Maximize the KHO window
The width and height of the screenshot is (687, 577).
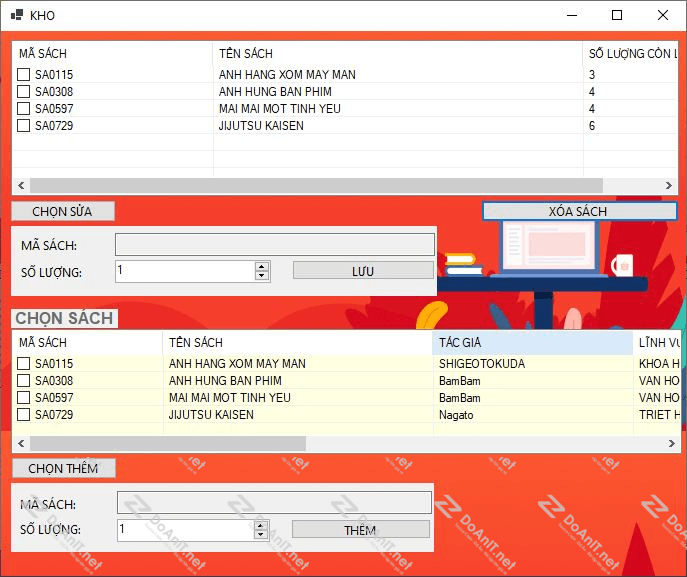coord(617,15)
